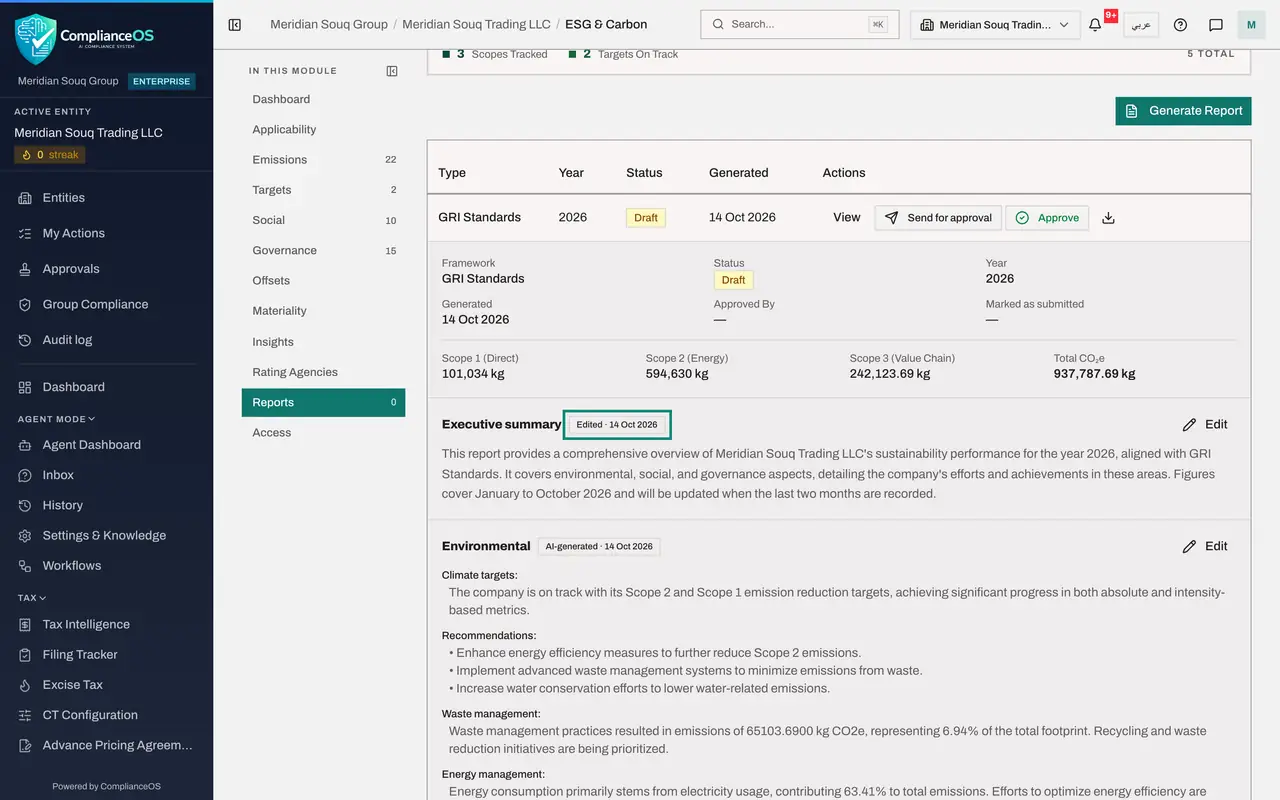Approve the GRI Standards report
This screenshot has width=1280, height=800.
[1047, 218]
